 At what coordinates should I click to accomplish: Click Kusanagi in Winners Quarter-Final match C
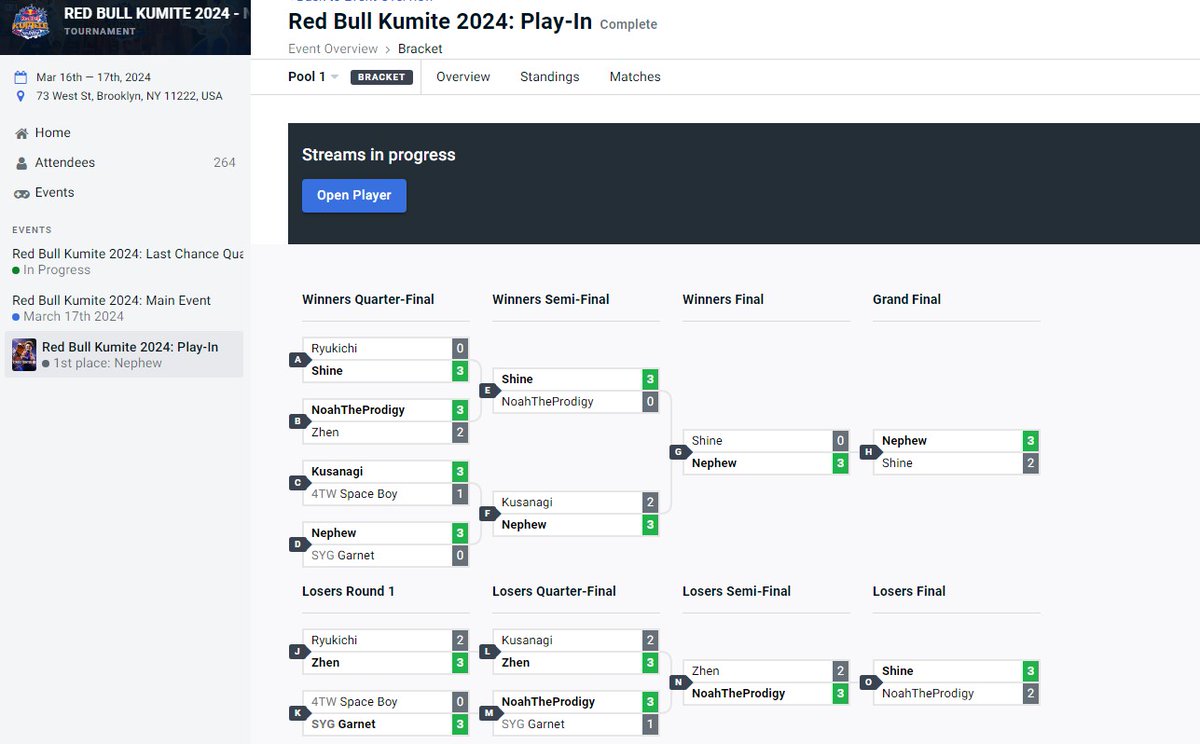pyautogui.click(x=337, y=471)
